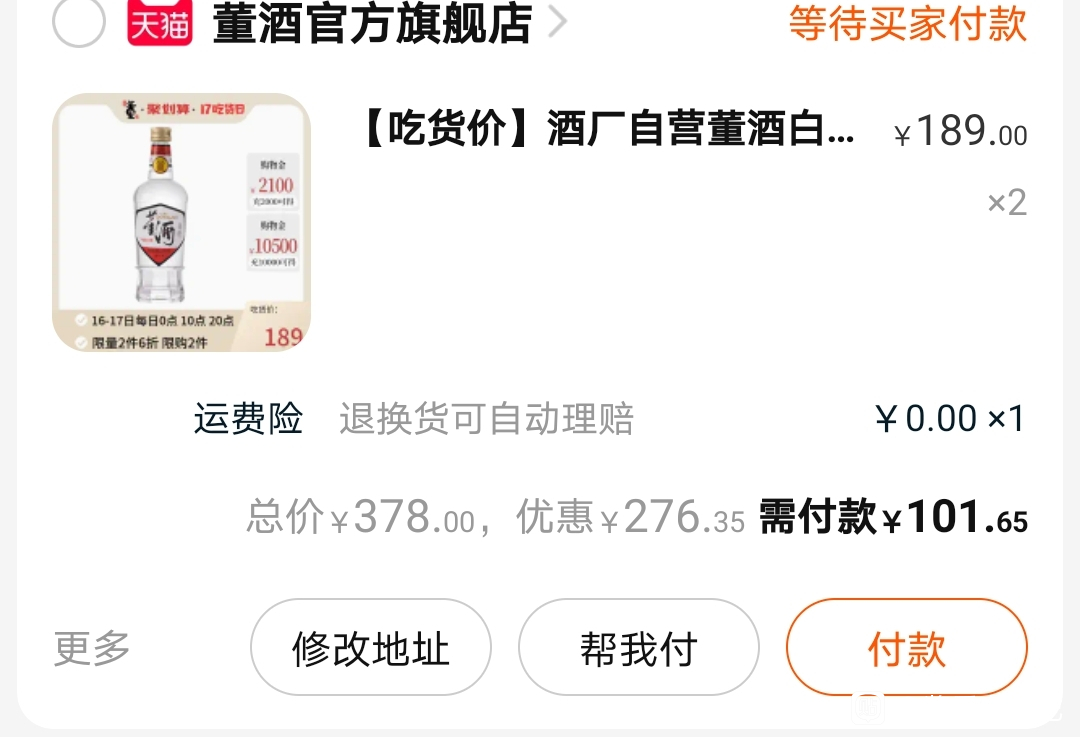Tap the ¥189.00 unit price

pyautogui.click(x=960, y=131)
